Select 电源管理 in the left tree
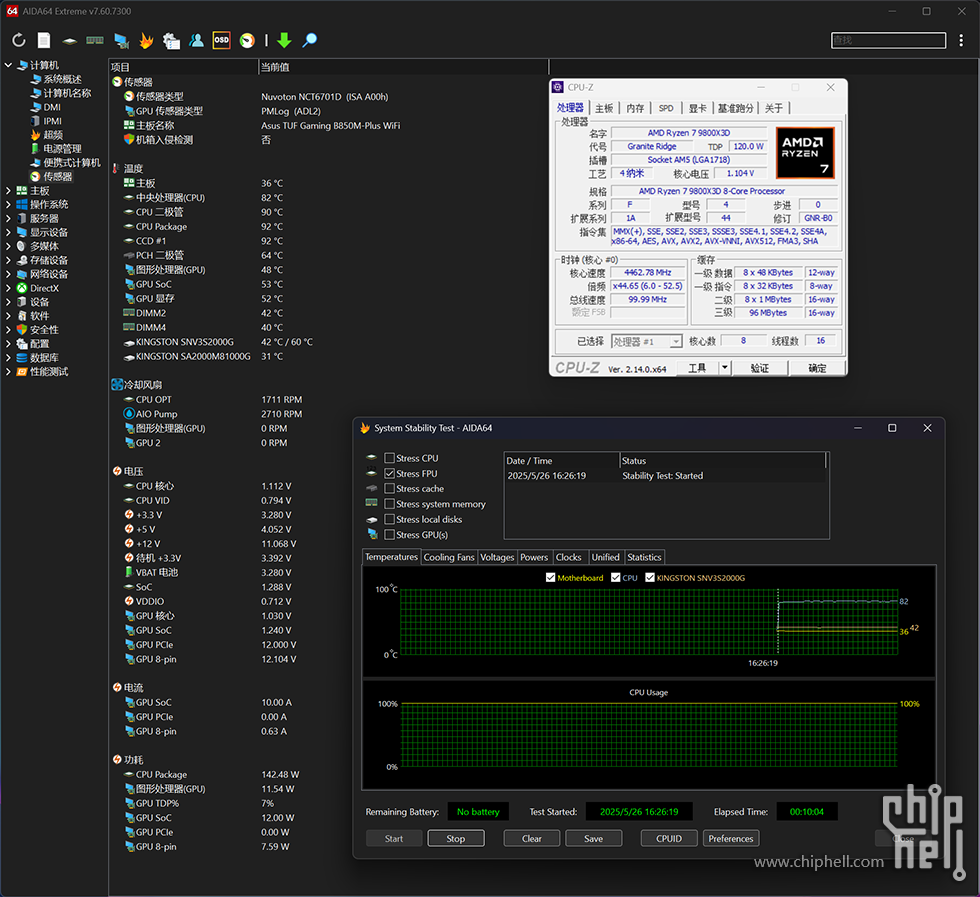Image resolution: width=980 pixels, height=897 pixels. click(62, 149)
